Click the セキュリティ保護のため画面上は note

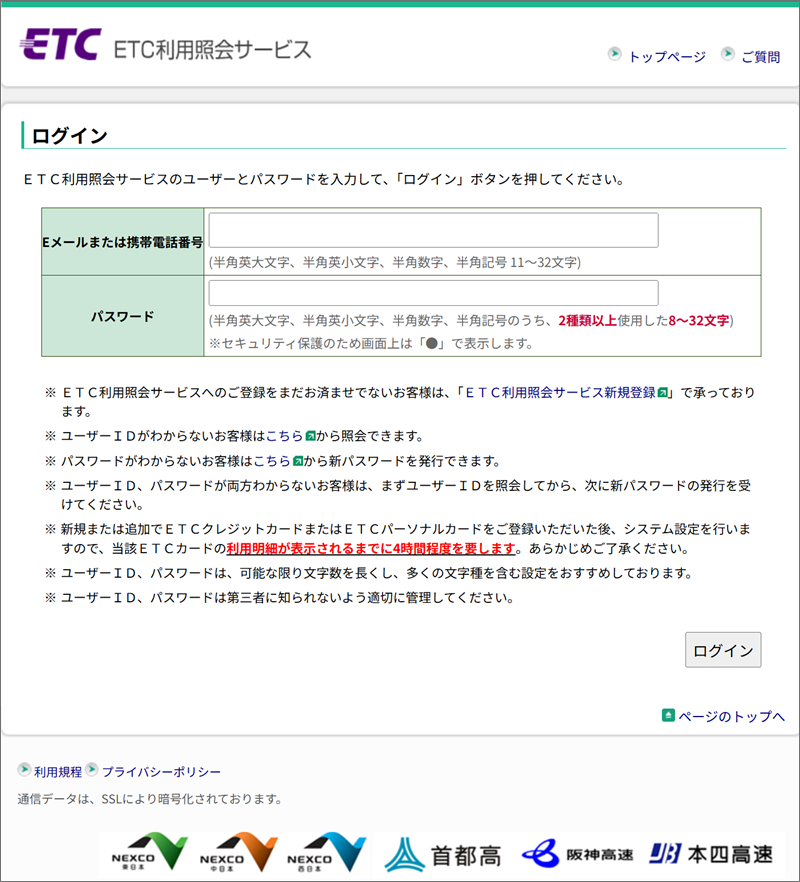[x=371, y=343]
